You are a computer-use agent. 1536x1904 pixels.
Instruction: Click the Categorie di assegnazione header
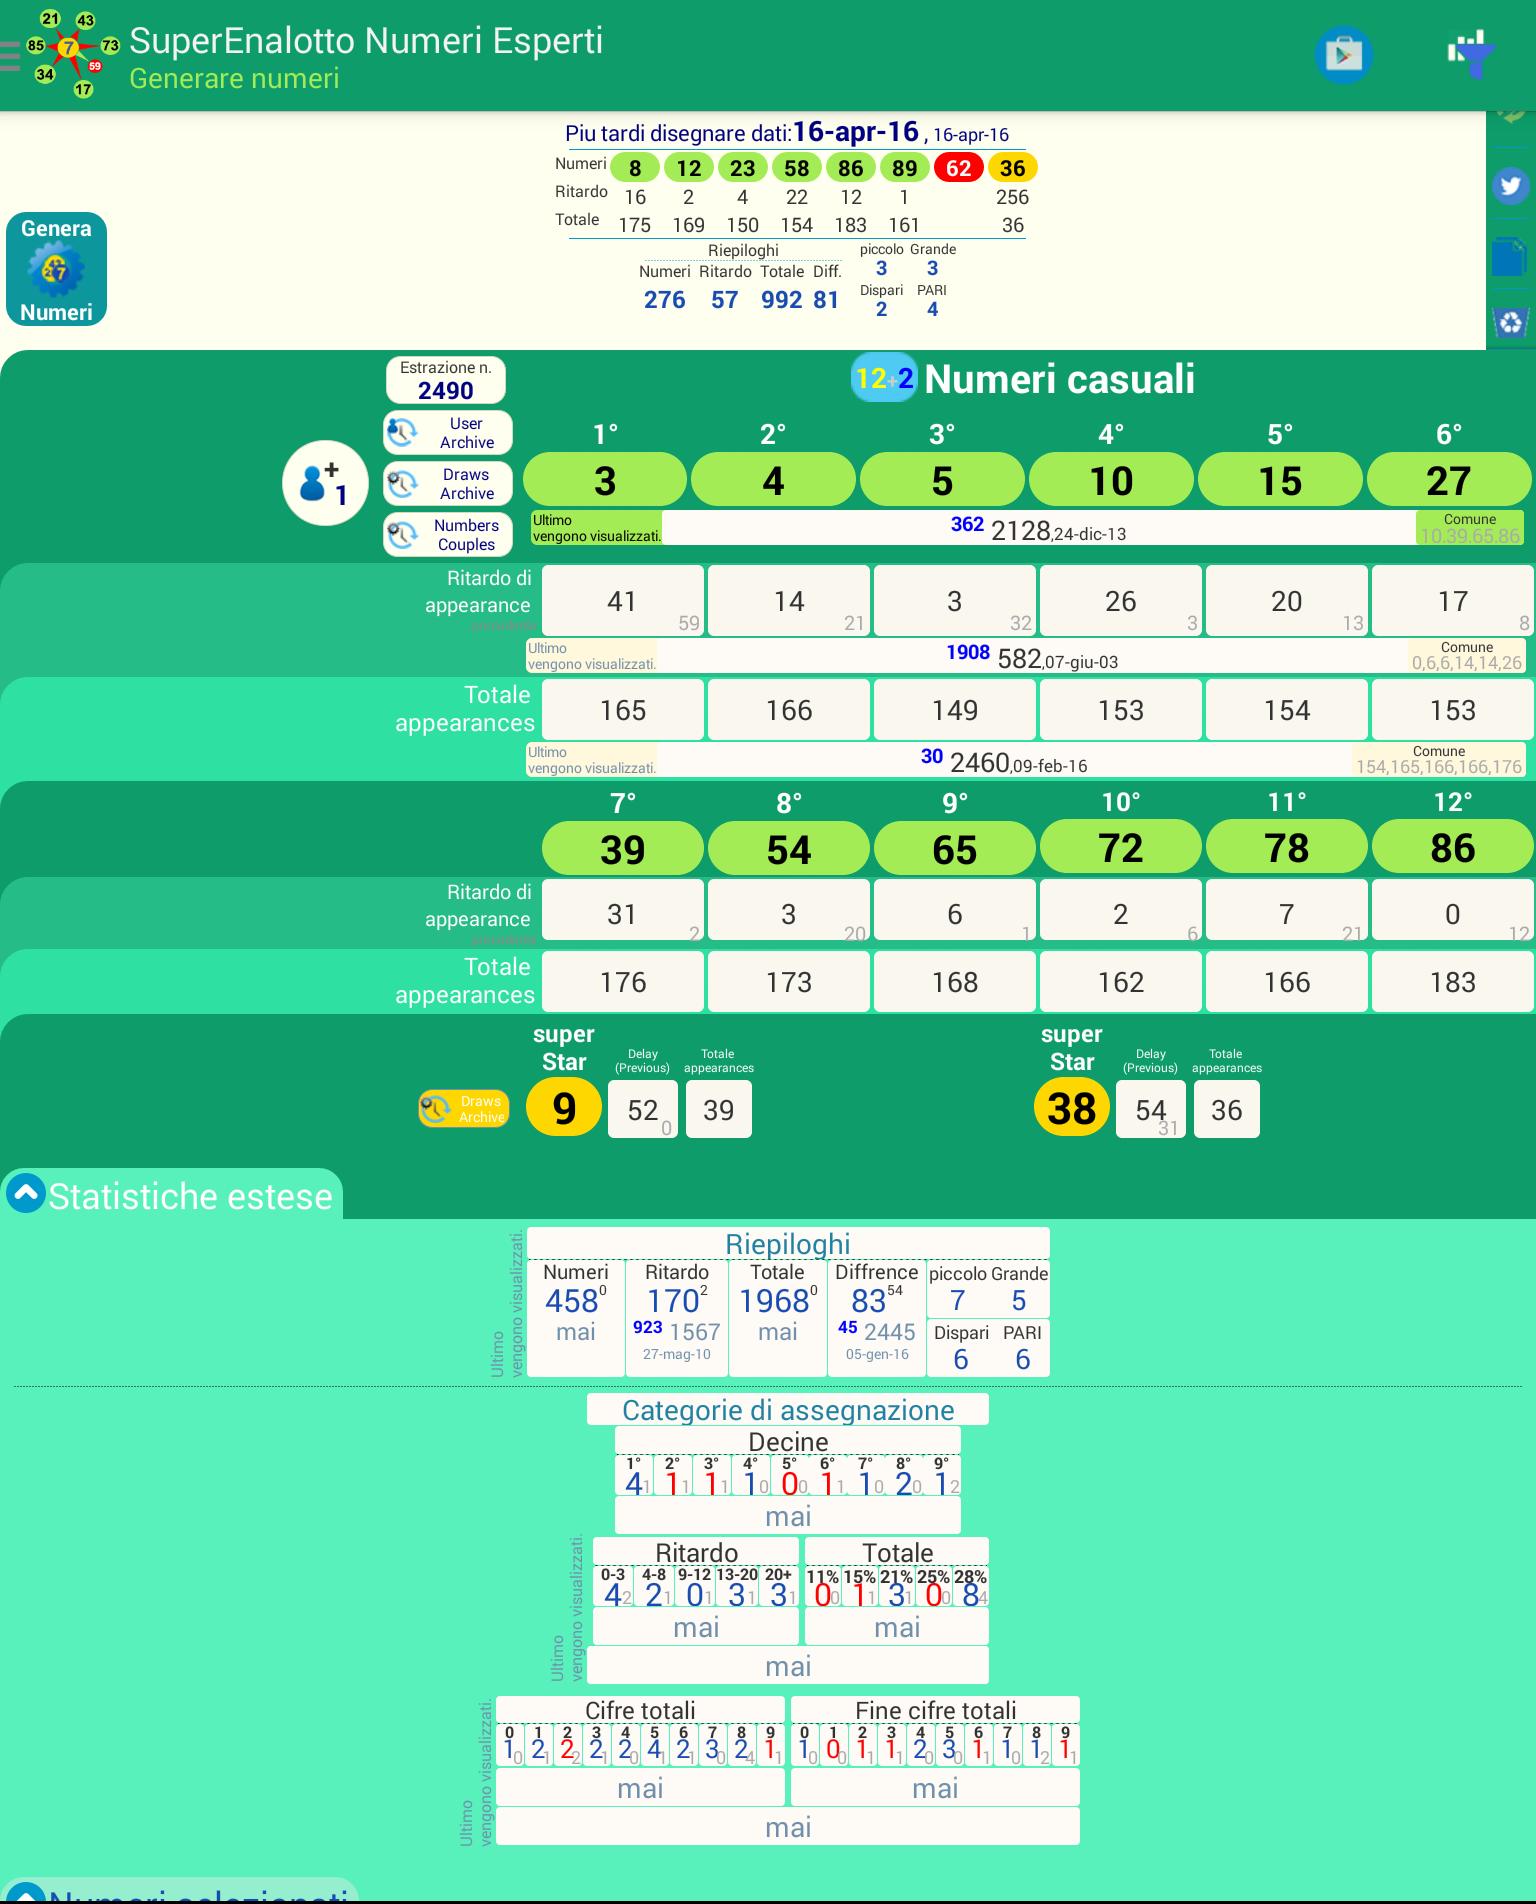point(788,1409)
